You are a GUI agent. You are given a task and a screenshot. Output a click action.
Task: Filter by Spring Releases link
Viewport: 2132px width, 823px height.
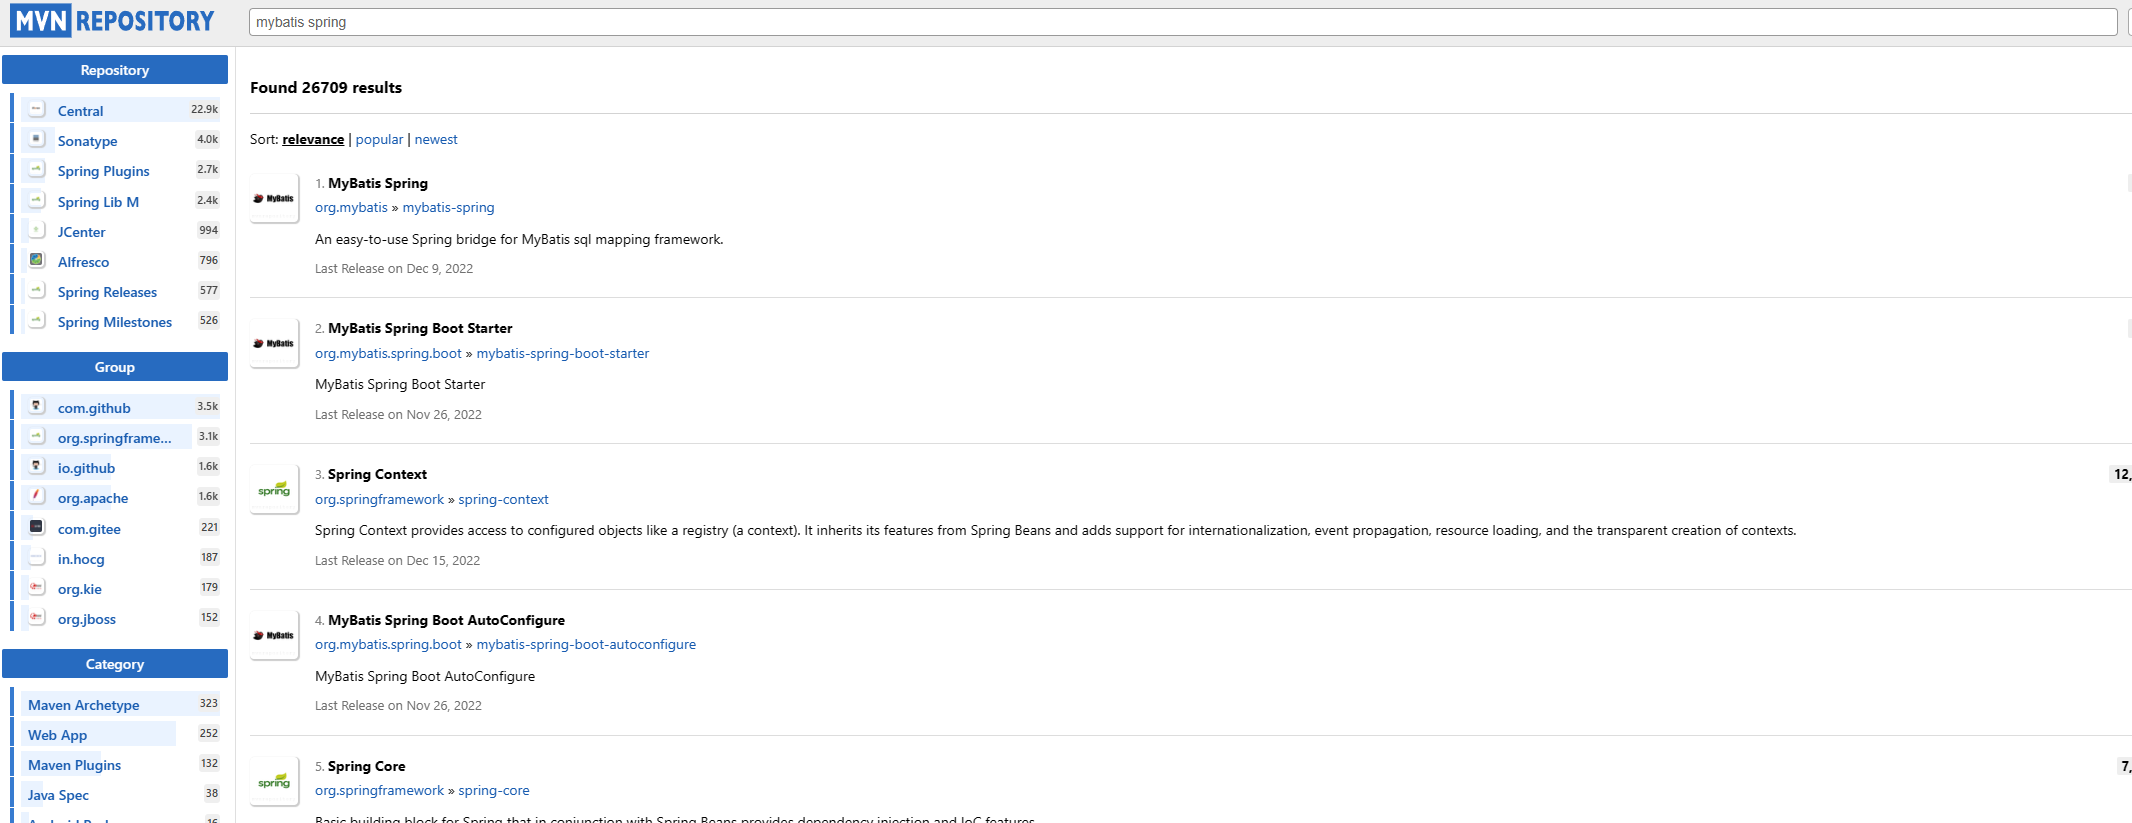pyautogui.click(x=107, y=292)
